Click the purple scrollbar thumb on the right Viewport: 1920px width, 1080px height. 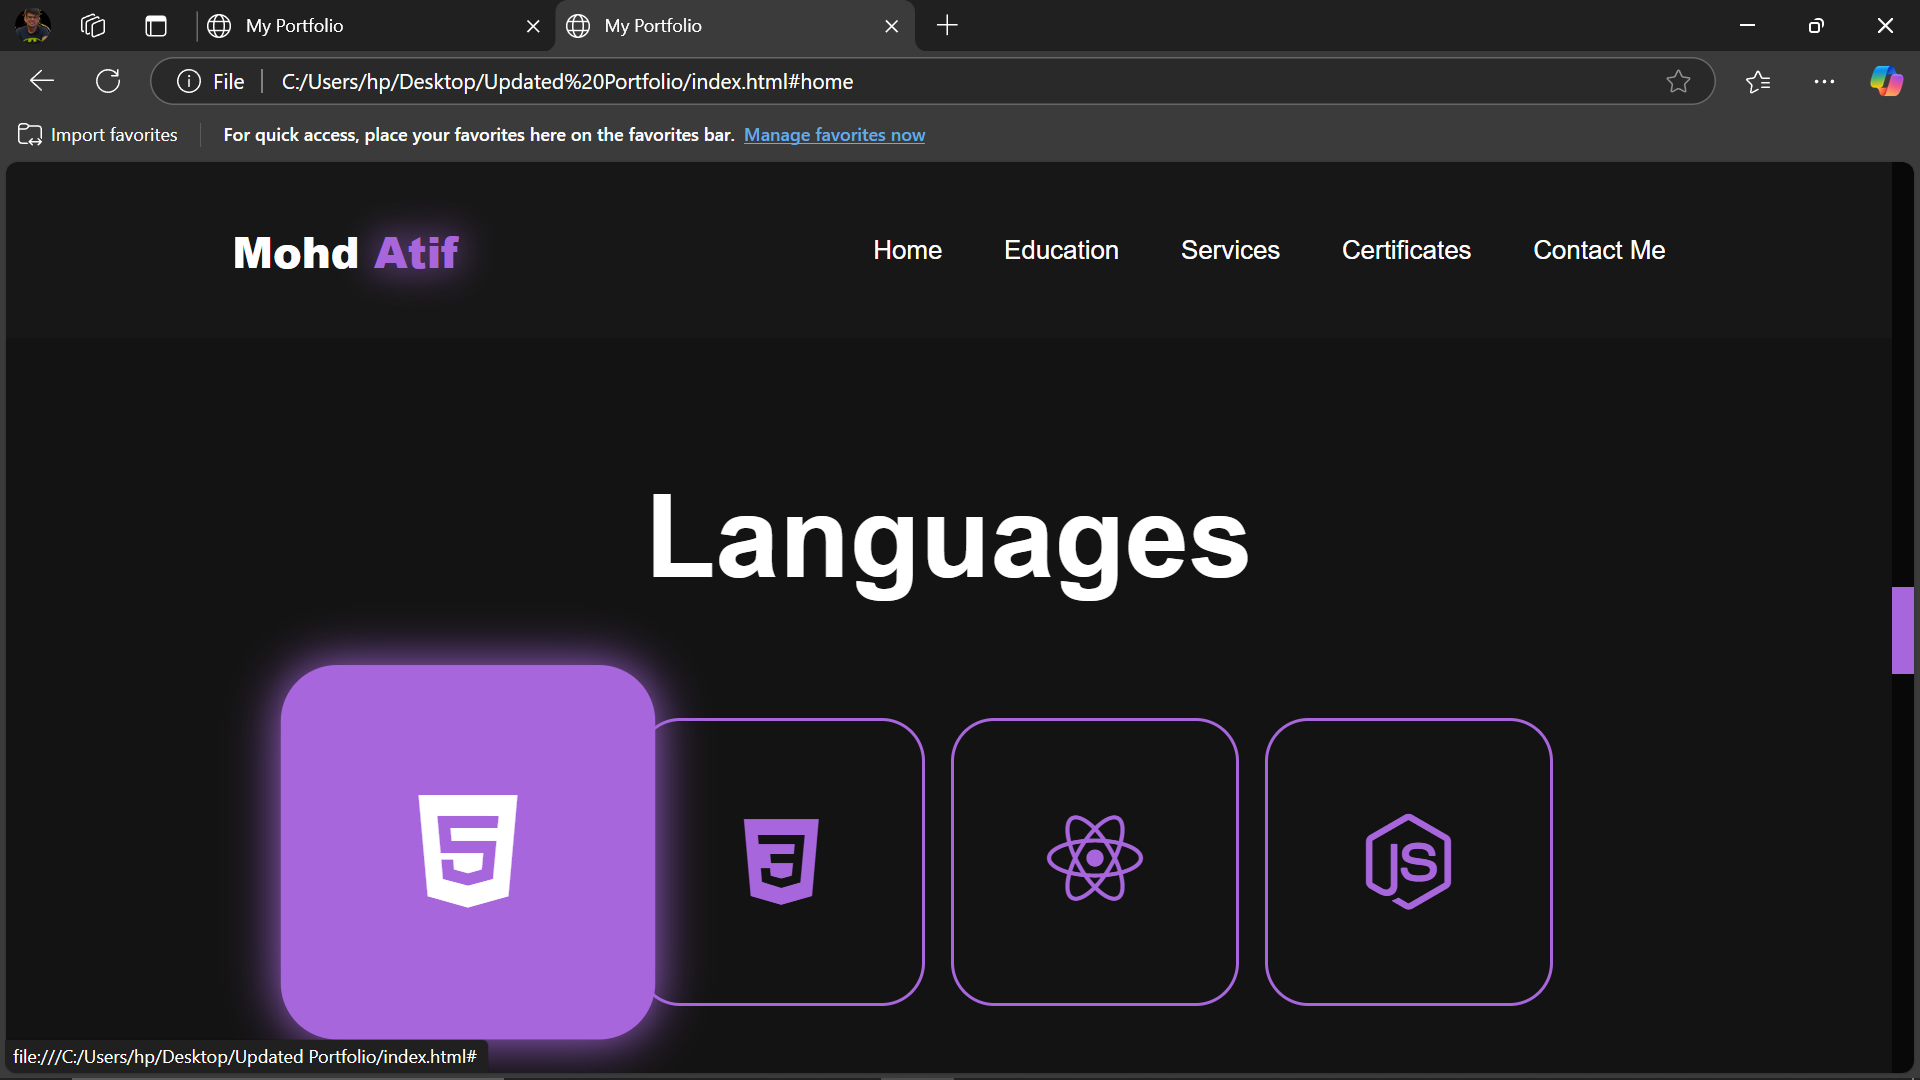click(1903, 630)
